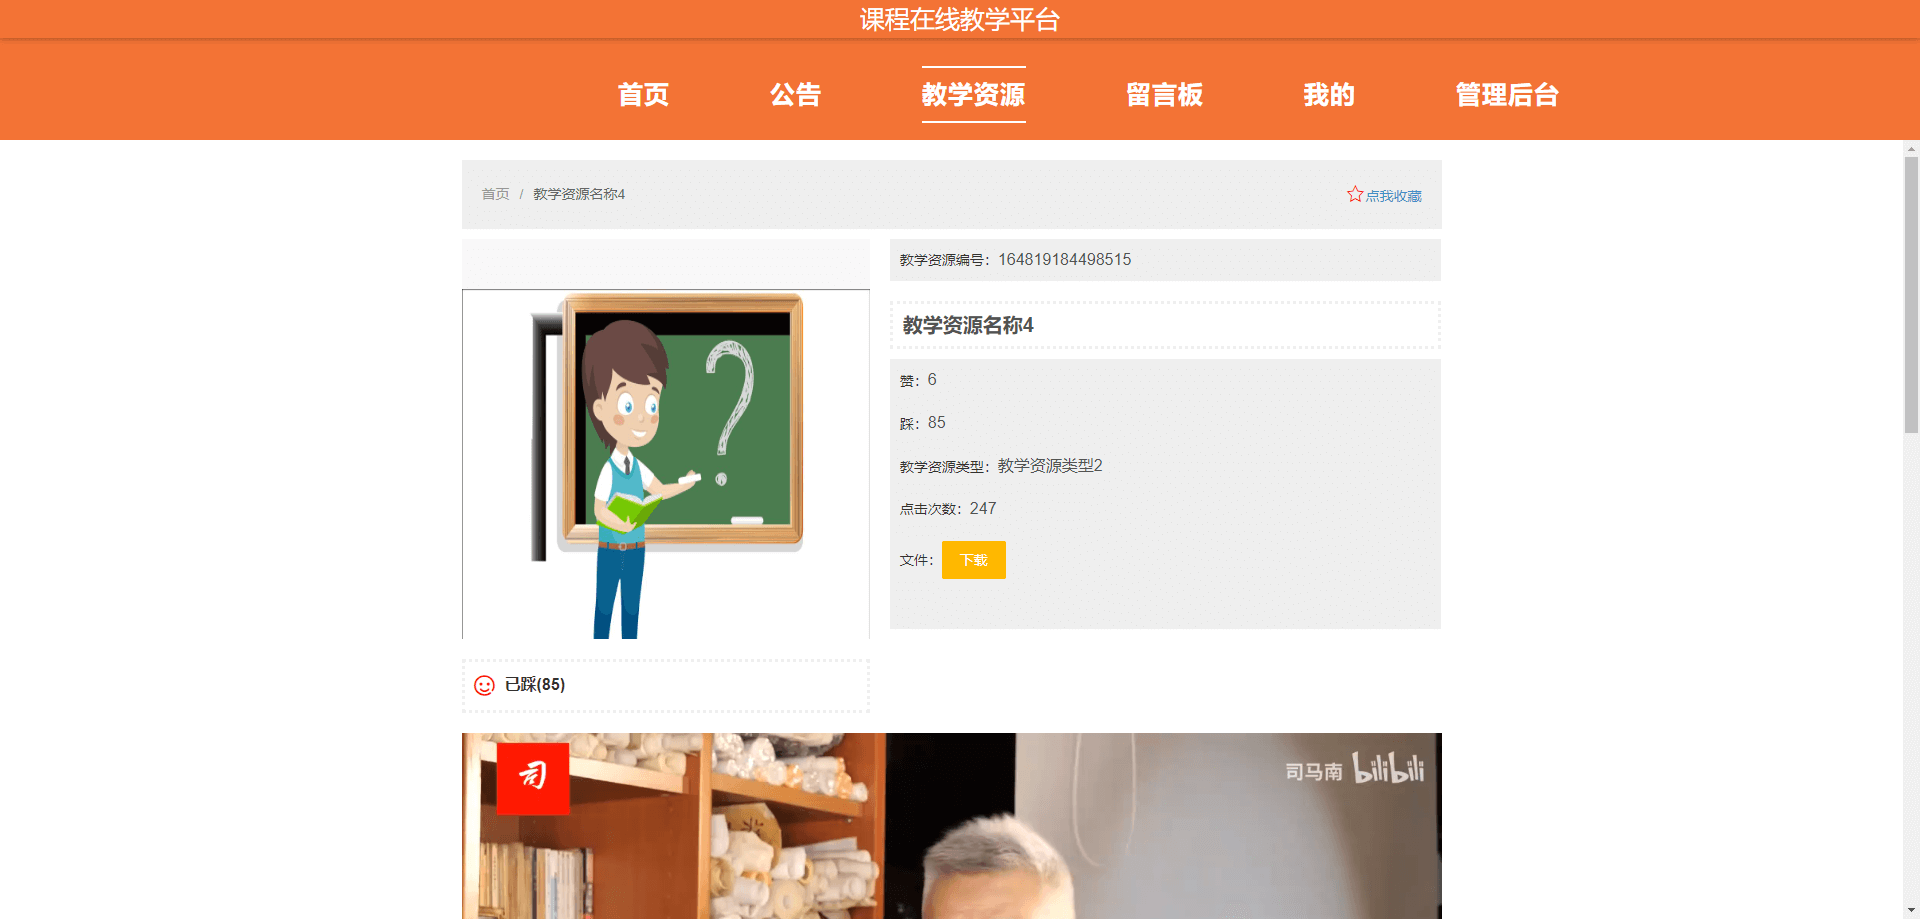
Task: Go to the 公告 menu item
Action: point(795,95)
